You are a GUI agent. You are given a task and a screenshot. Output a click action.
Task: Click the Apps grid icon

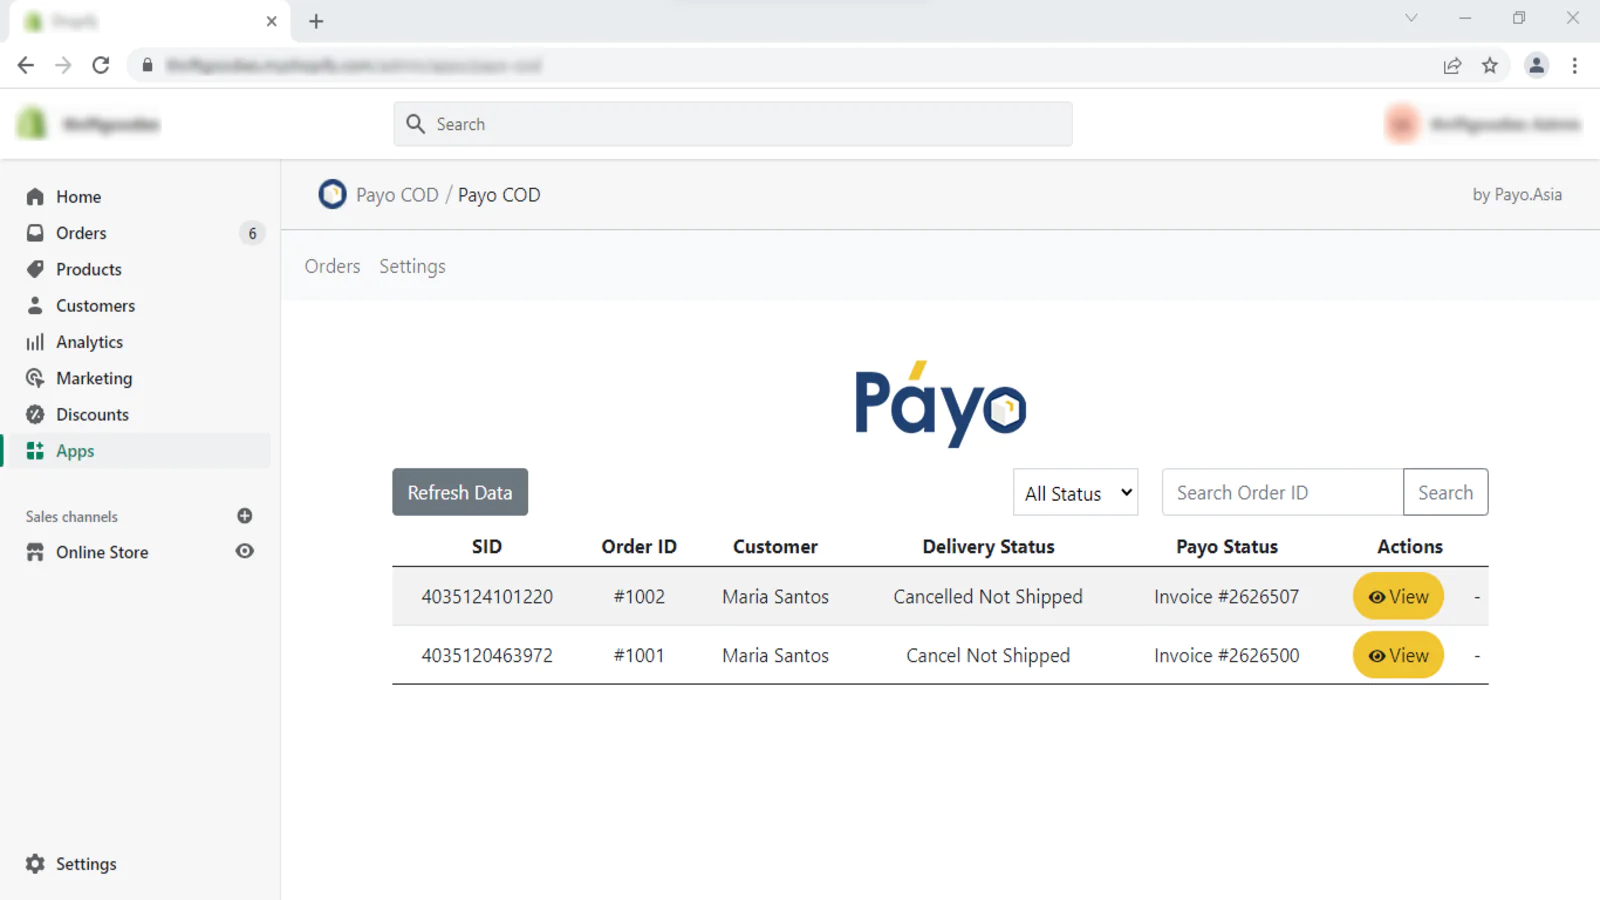point(35,451)
